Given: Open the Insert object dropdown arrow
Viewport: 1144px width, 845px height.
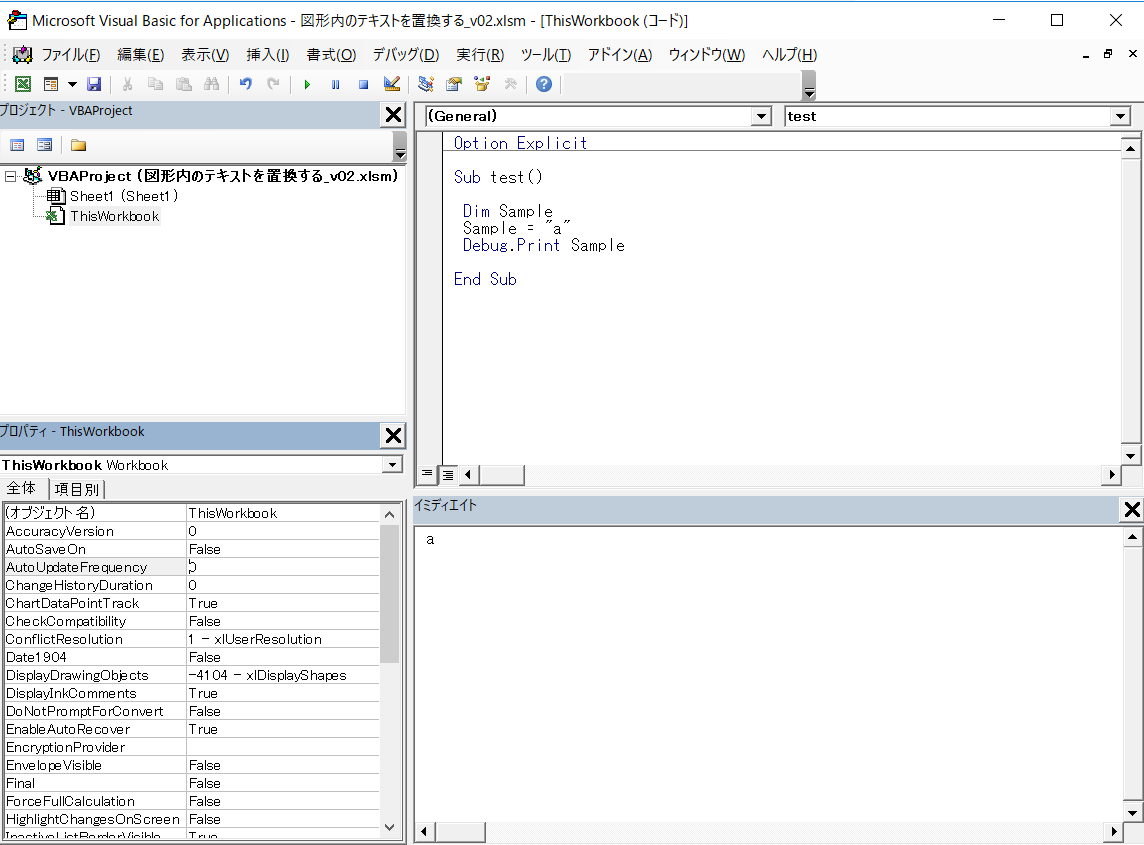Looking at the screenshot, I should (72, 84).
